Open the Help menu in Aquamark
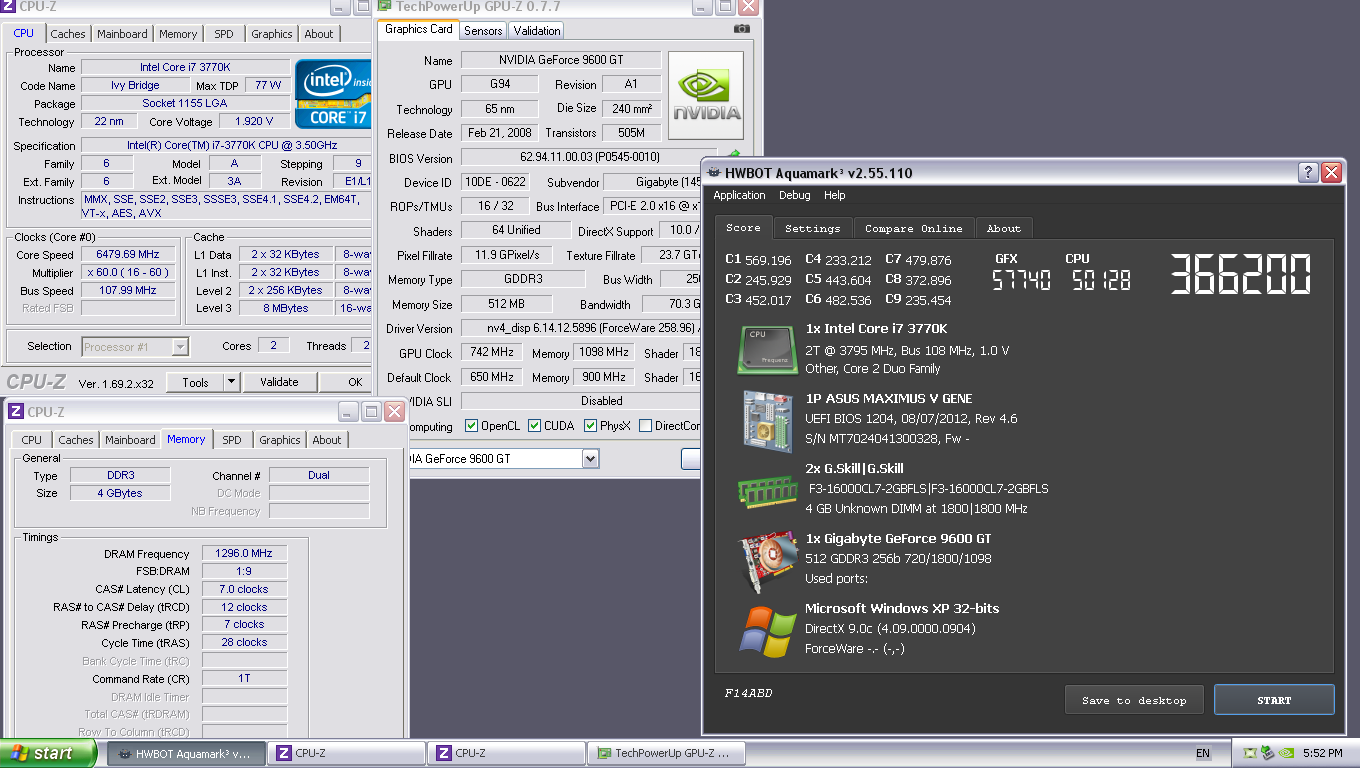 (834, 195)
